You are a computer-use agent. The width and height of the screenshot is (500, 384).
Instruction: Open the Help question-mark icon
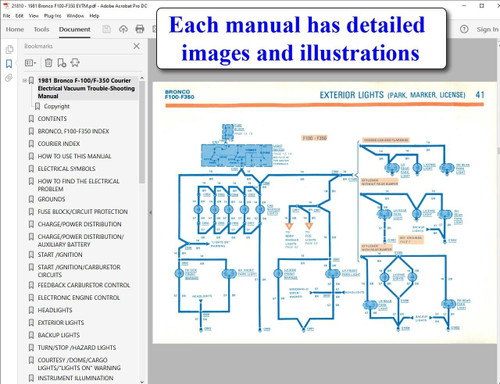464,29
